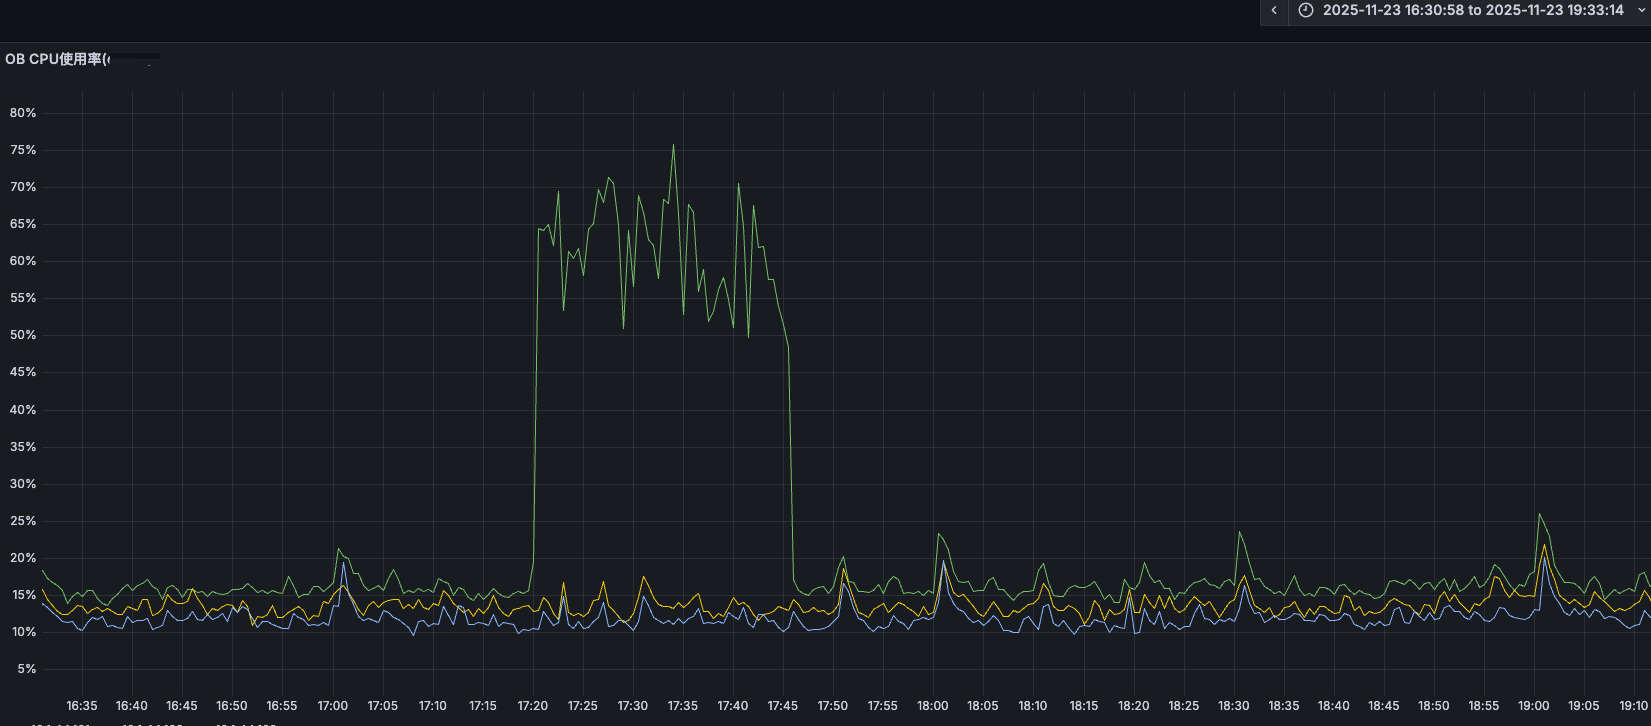This screenshot has height=726, width=1651.
Task: Click the 19:10 x-axis time label
Action: (x=1633, y=706)
